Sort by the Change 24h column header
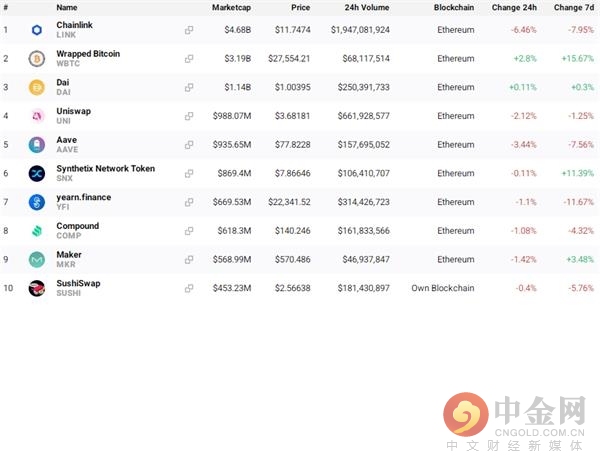Screen dimensions: 600x464 [x=514, y=7]
